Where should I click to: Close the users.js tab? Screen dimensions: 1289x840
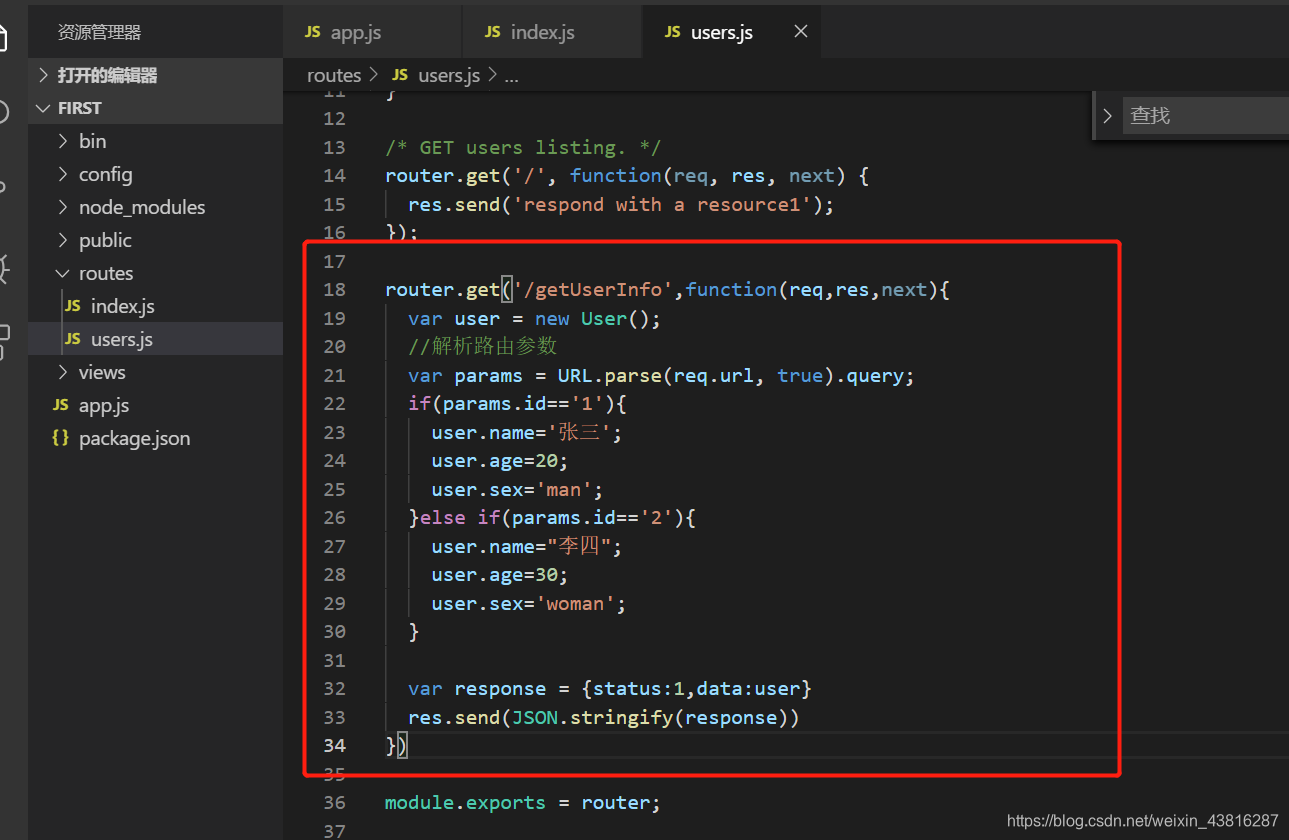[x=800, y=32]
